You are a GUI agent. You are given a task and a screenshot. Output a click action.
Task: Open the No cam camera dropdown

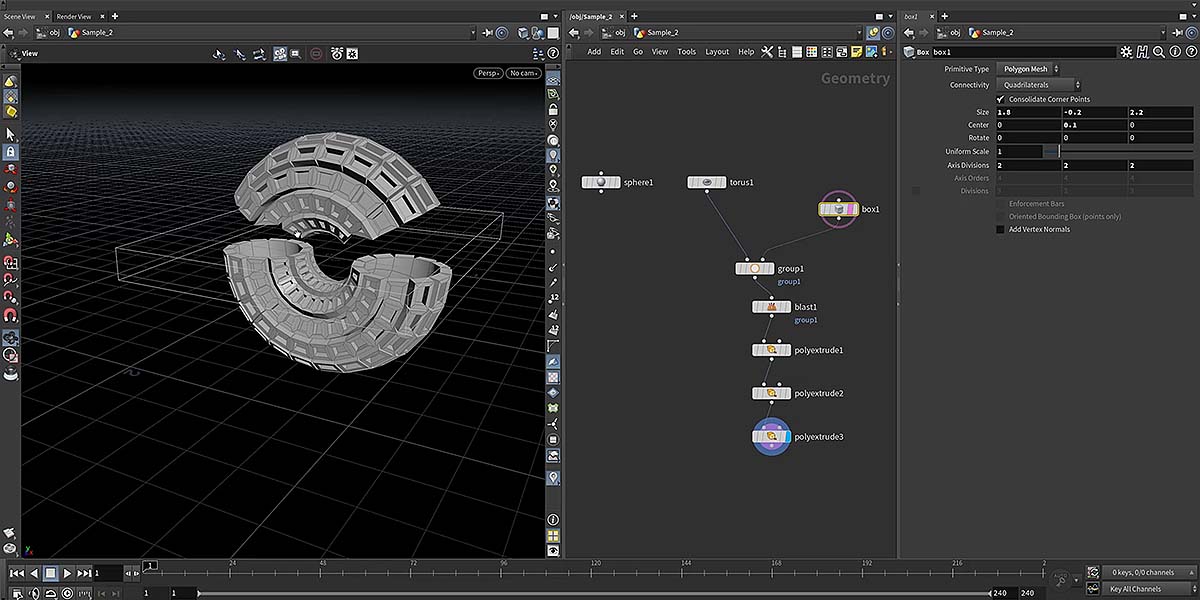(523, 73)
